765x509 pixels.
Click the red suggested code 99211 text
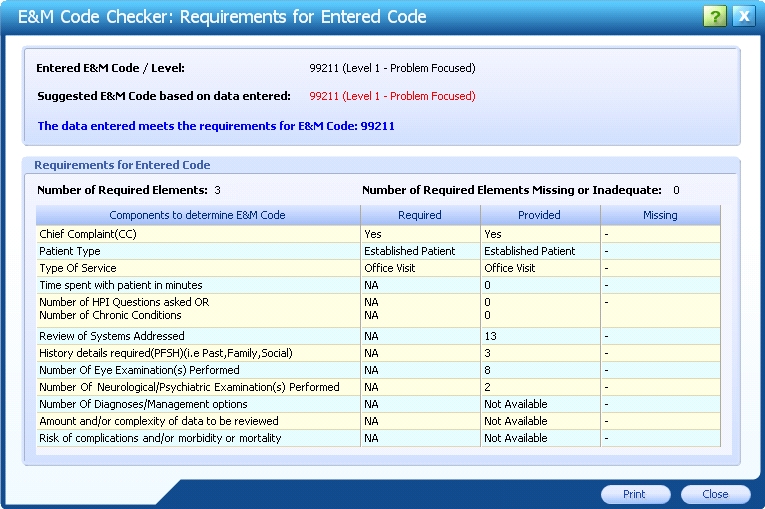(x=392, y=96)
